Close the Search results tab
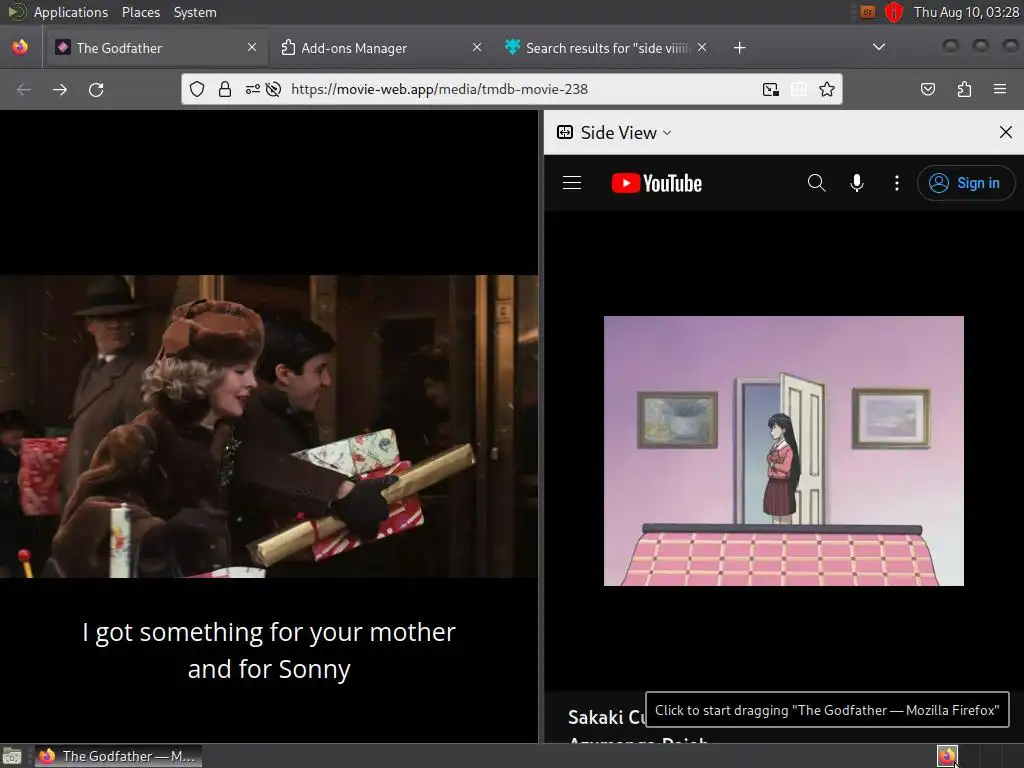Screen dimensions: 1024x768 pos(702,48)
